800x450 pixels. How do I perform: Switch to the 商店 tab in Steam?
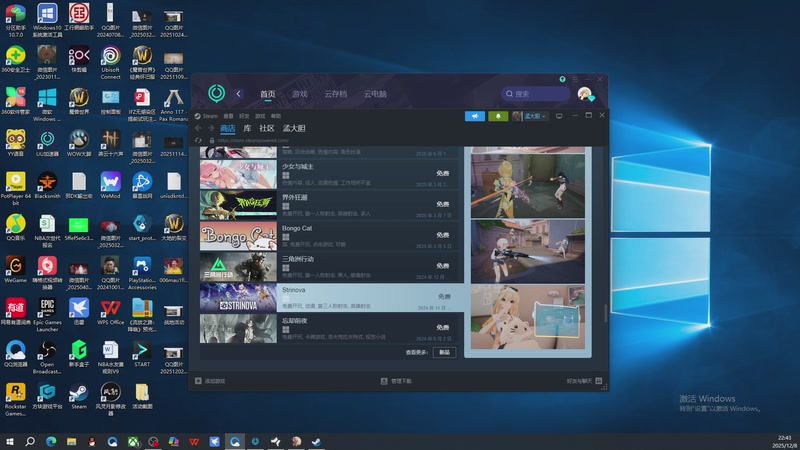(x=228, y=128)
